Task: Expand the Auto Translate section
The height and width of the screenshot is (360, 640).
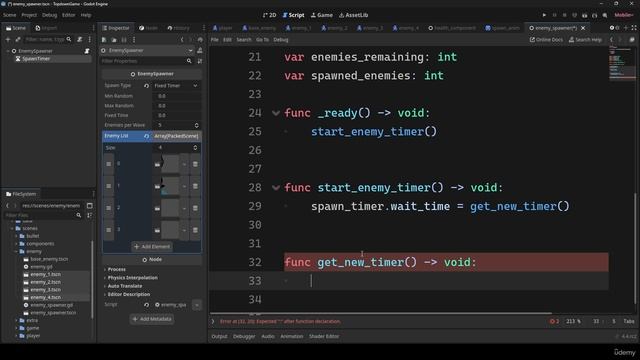Action: (123, 286)
